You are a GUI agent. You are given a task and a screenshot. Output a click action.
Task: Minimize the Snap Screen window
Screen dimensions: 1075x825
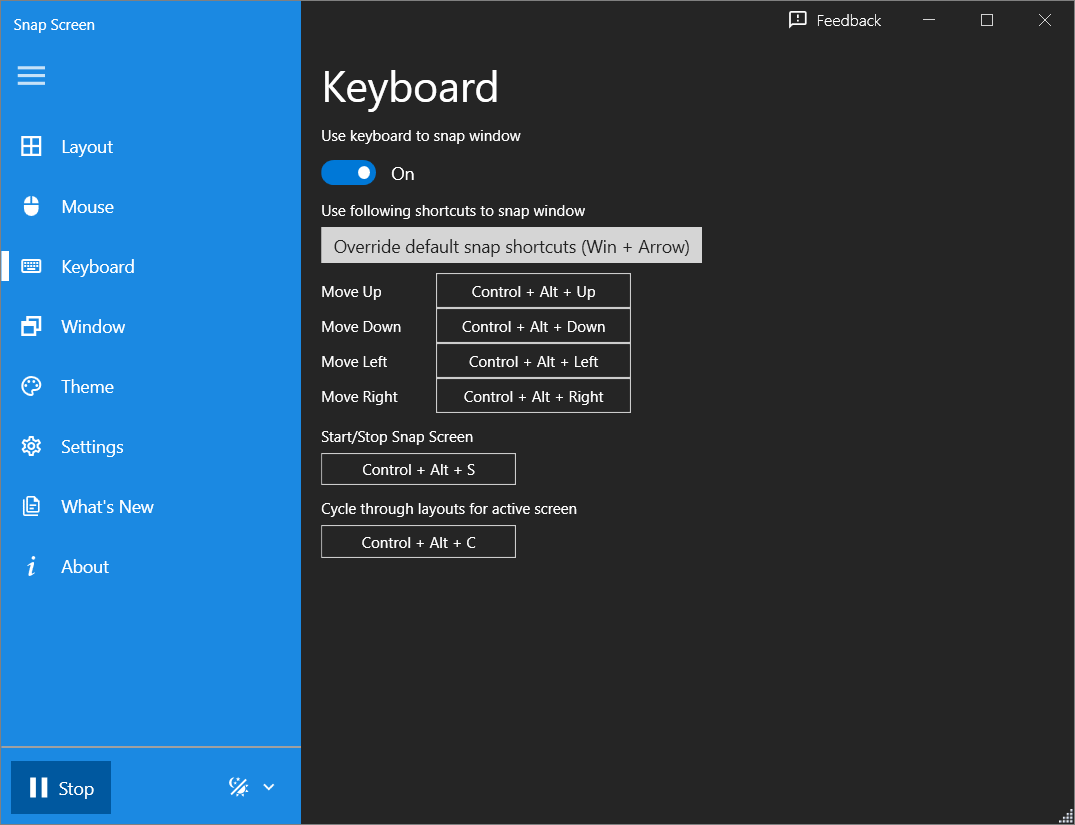click(929, 20)
